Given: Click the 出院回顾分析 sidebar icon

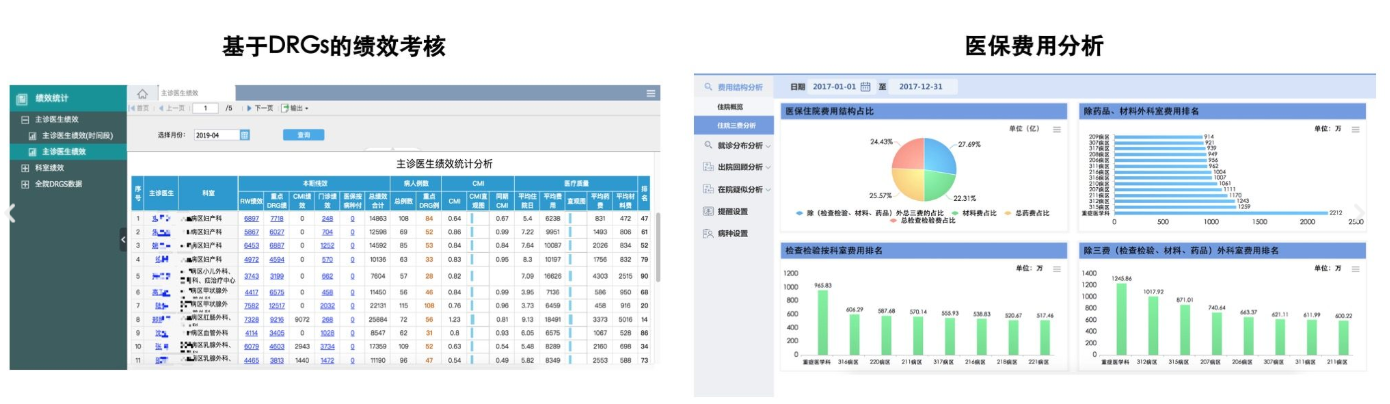Looking at the screenshot, I should point(708,167).
